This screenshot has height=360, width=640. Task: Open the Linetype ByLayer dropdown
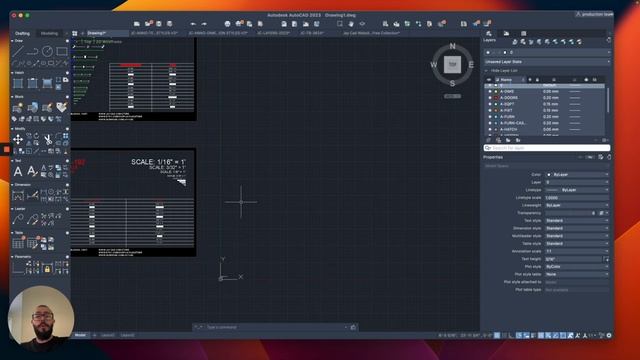tap(577, 190)
